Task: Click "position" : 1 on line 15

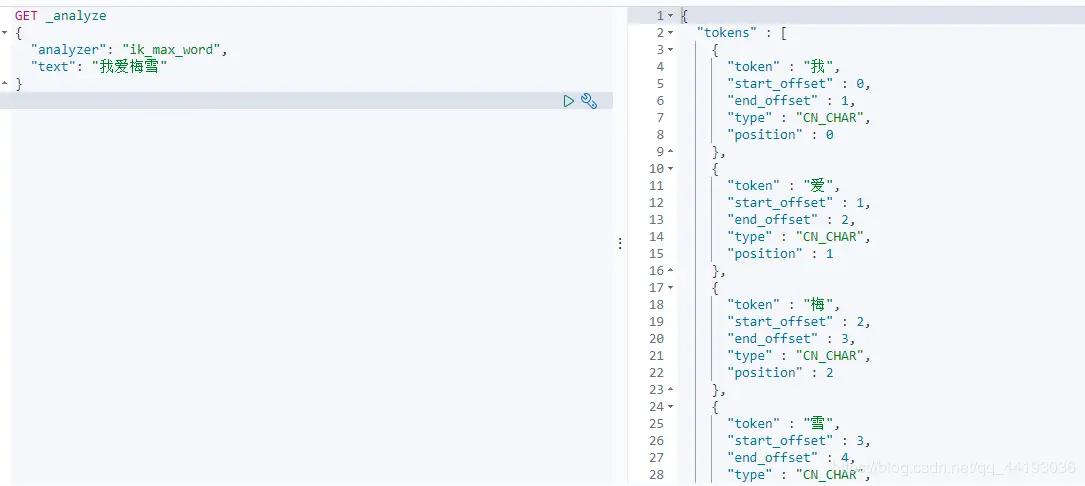Action: tap(780, 253)
